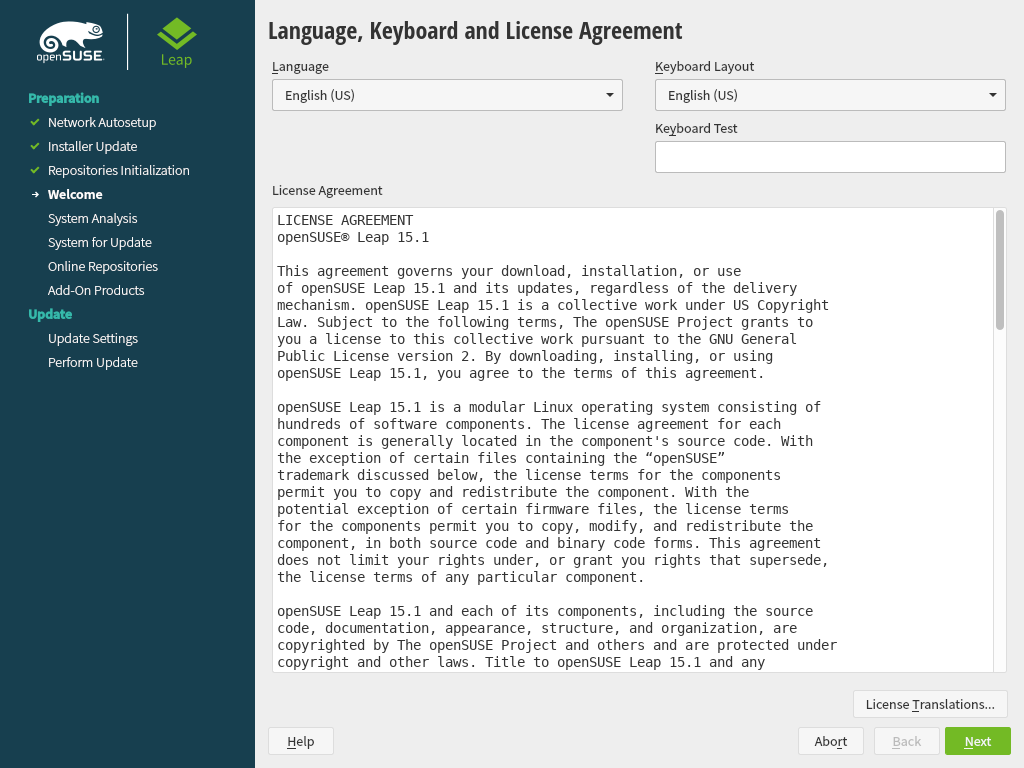Focus the Keyboard Test input field

(830, 157)
